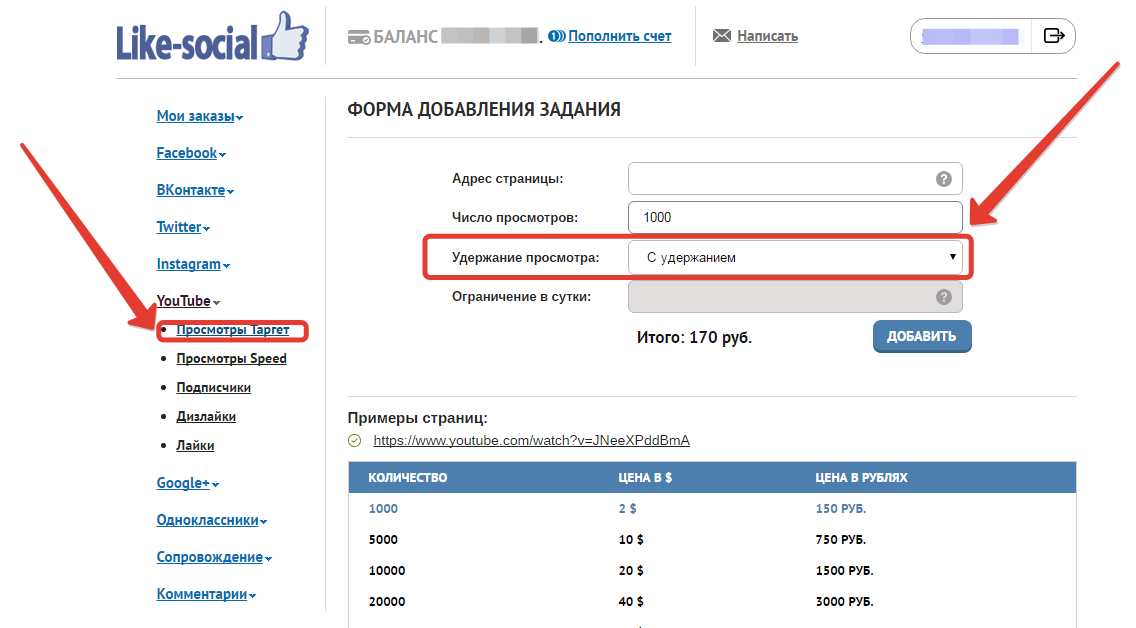The height and width of the screenshot is (628, 1136).
Task: Click the 3000 РУБ. price cell
Action: [x=844, y=602]
